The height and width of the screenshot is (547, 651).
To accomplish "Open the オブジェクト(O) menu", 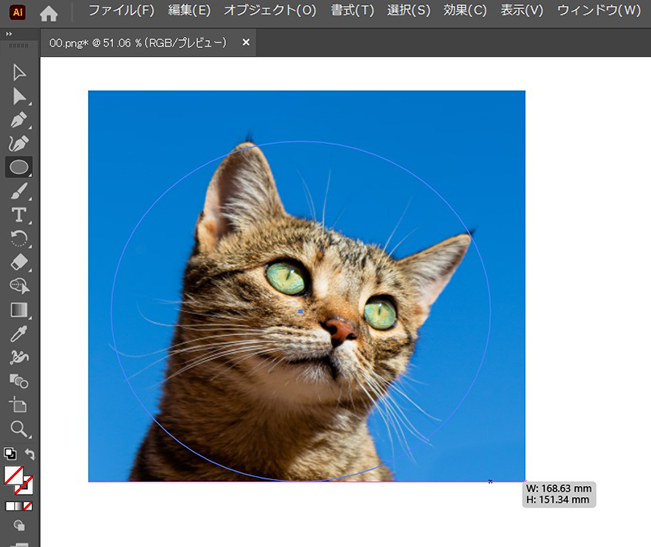I will click(x=270, y=10).
